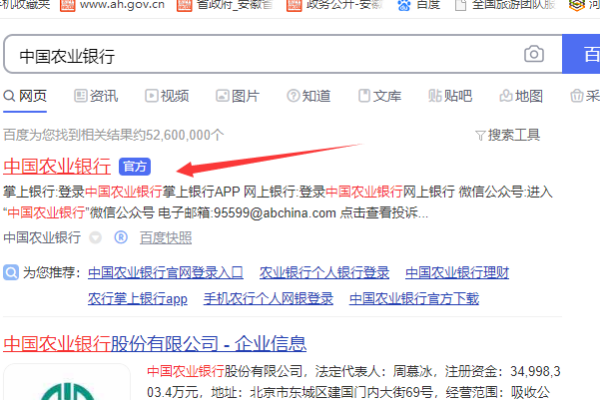Viewport: 600px width, 400px height.
Task: Open 中国农业银行官方下载 recommendation
Action: click(x=414, y=299)
